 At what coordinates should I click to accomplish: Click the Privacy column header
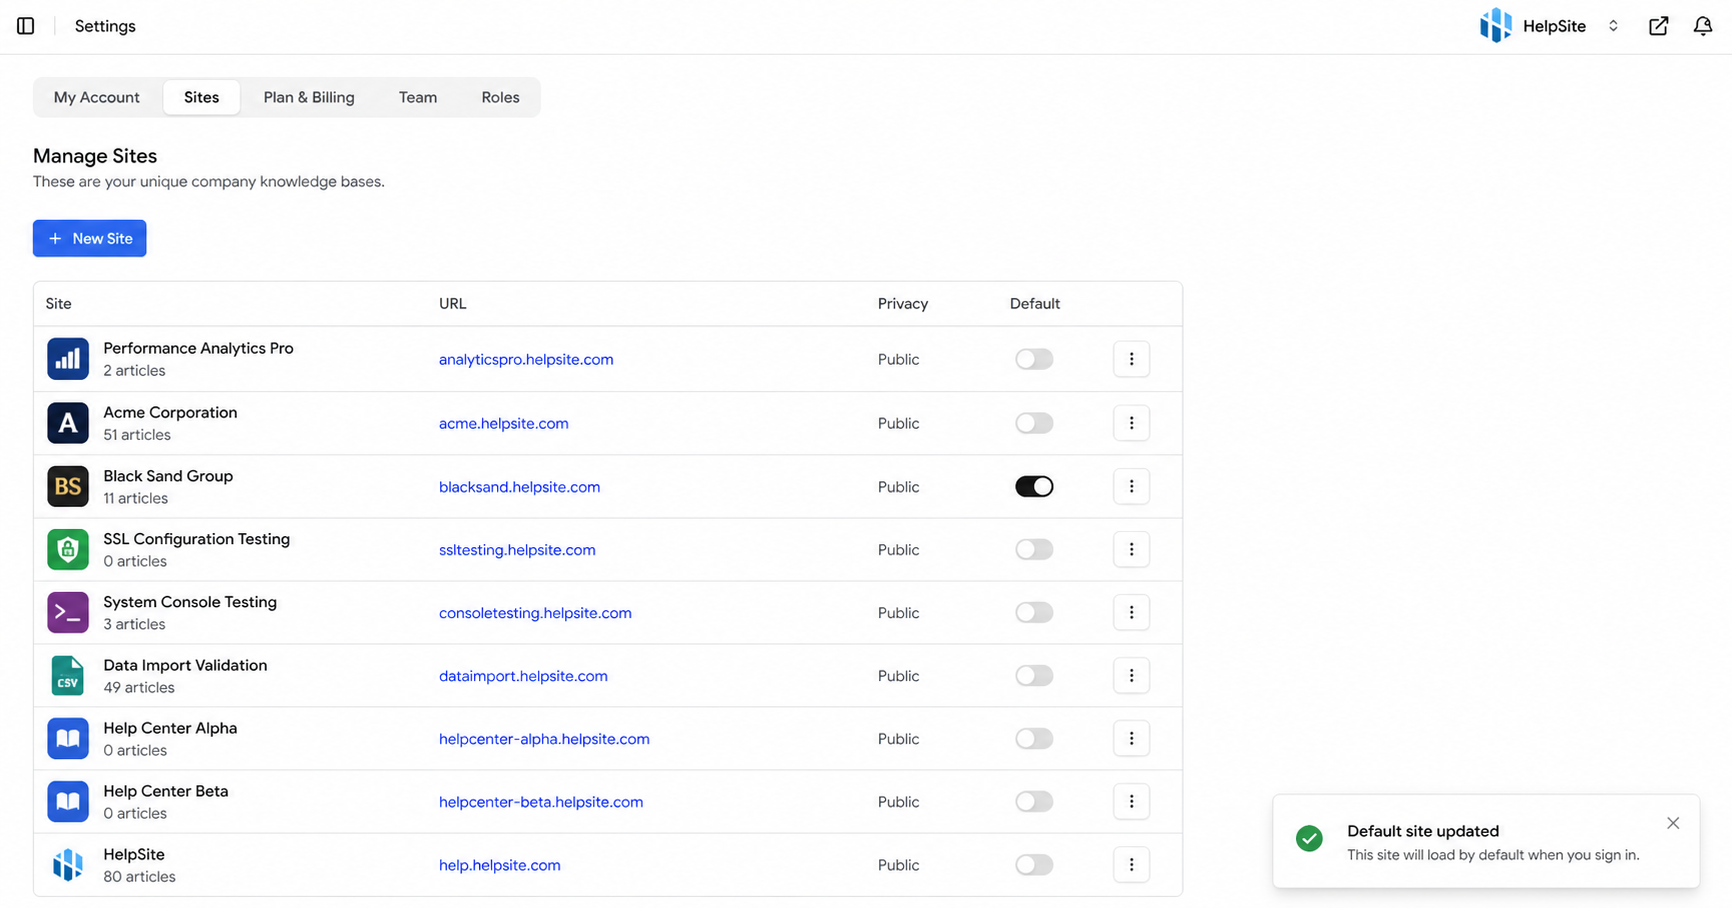pyautogui.click(x=903, y=304)
